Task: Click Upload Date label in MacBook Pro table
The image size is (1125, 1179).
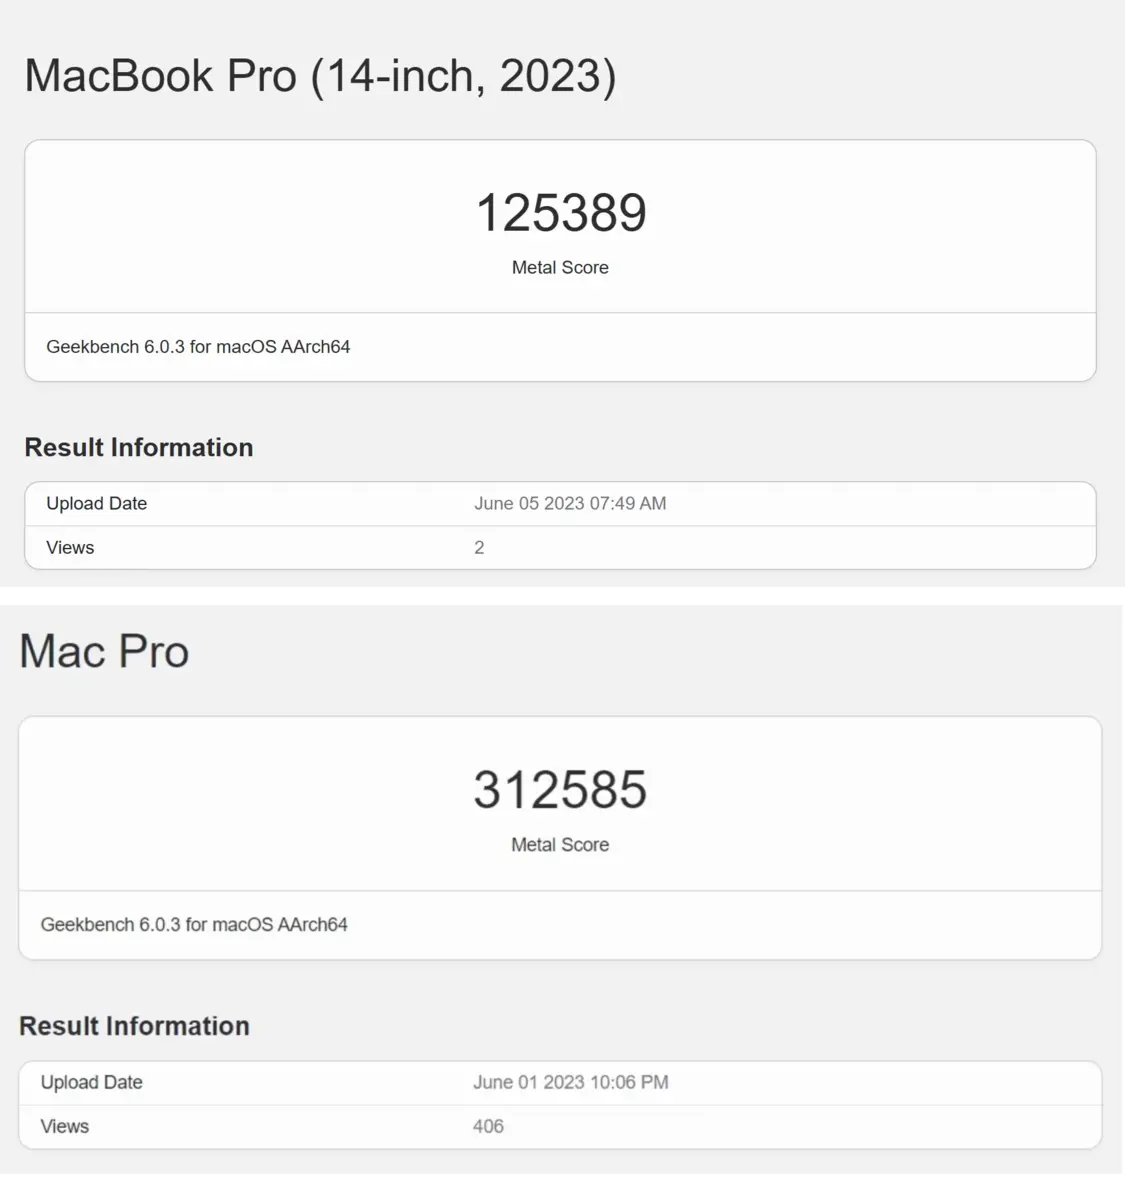Action: click(97, 503)
